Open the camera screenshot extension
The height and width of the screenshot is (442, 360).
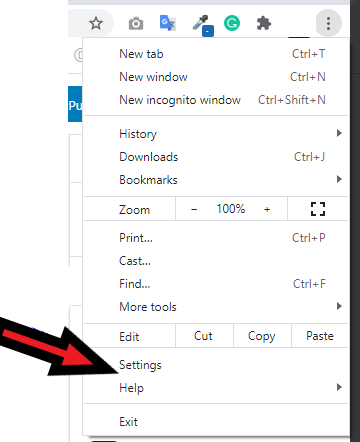click(x=136, y=24)
